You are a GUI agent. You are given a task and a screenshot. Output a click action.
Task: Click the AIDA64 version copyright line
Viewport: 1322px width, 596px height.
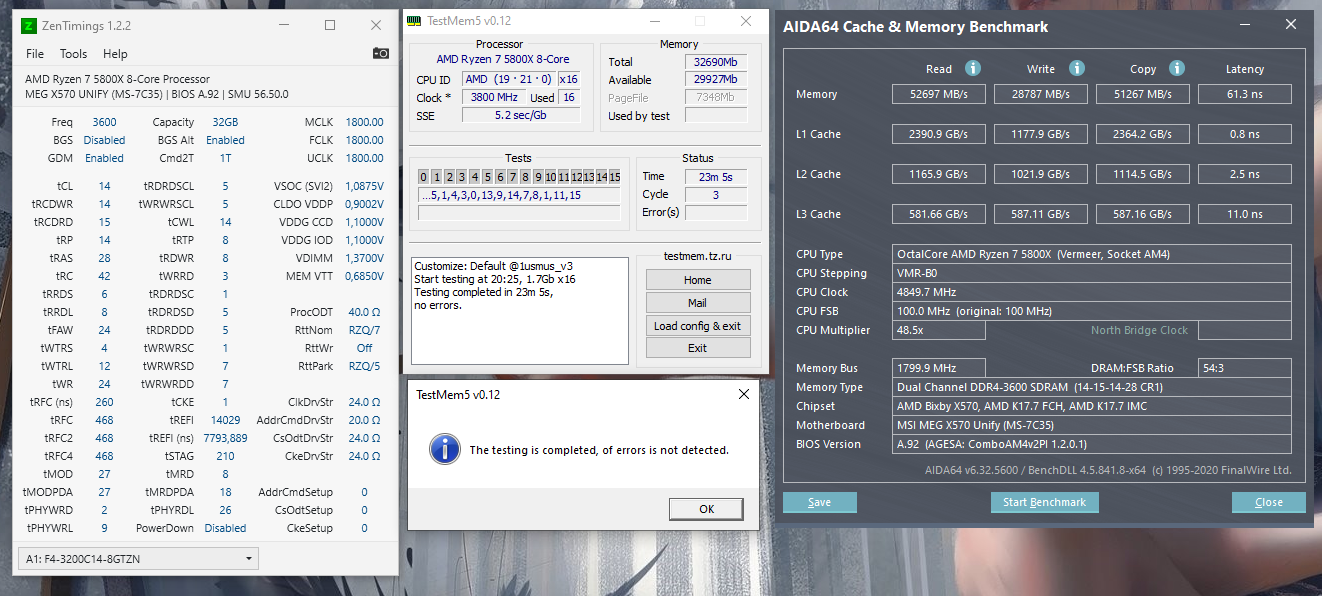tap(1108, 470)
